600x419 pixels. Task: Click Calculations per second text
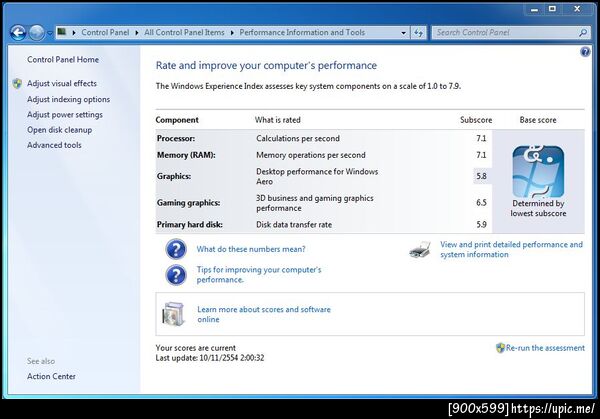[298, 139]
